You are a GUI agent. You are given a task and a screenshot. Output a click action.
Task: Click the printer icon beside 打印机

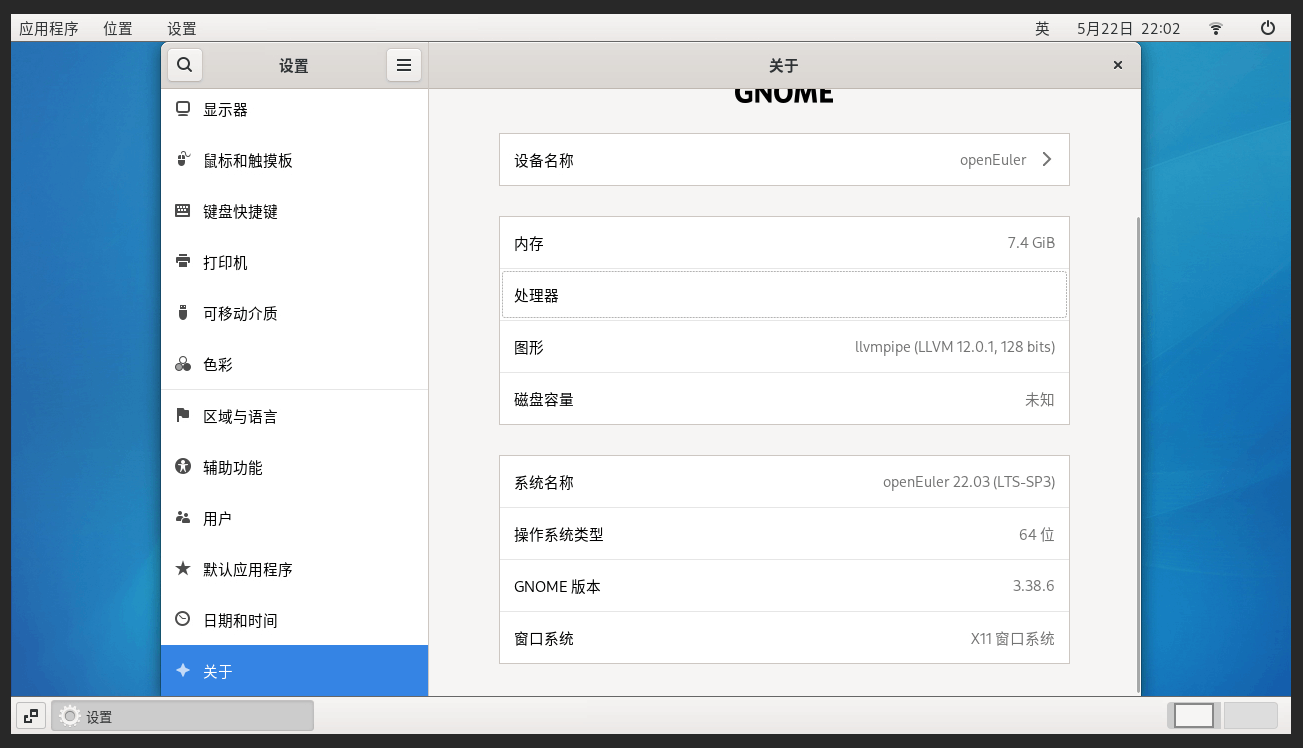(x=182, y=262)
